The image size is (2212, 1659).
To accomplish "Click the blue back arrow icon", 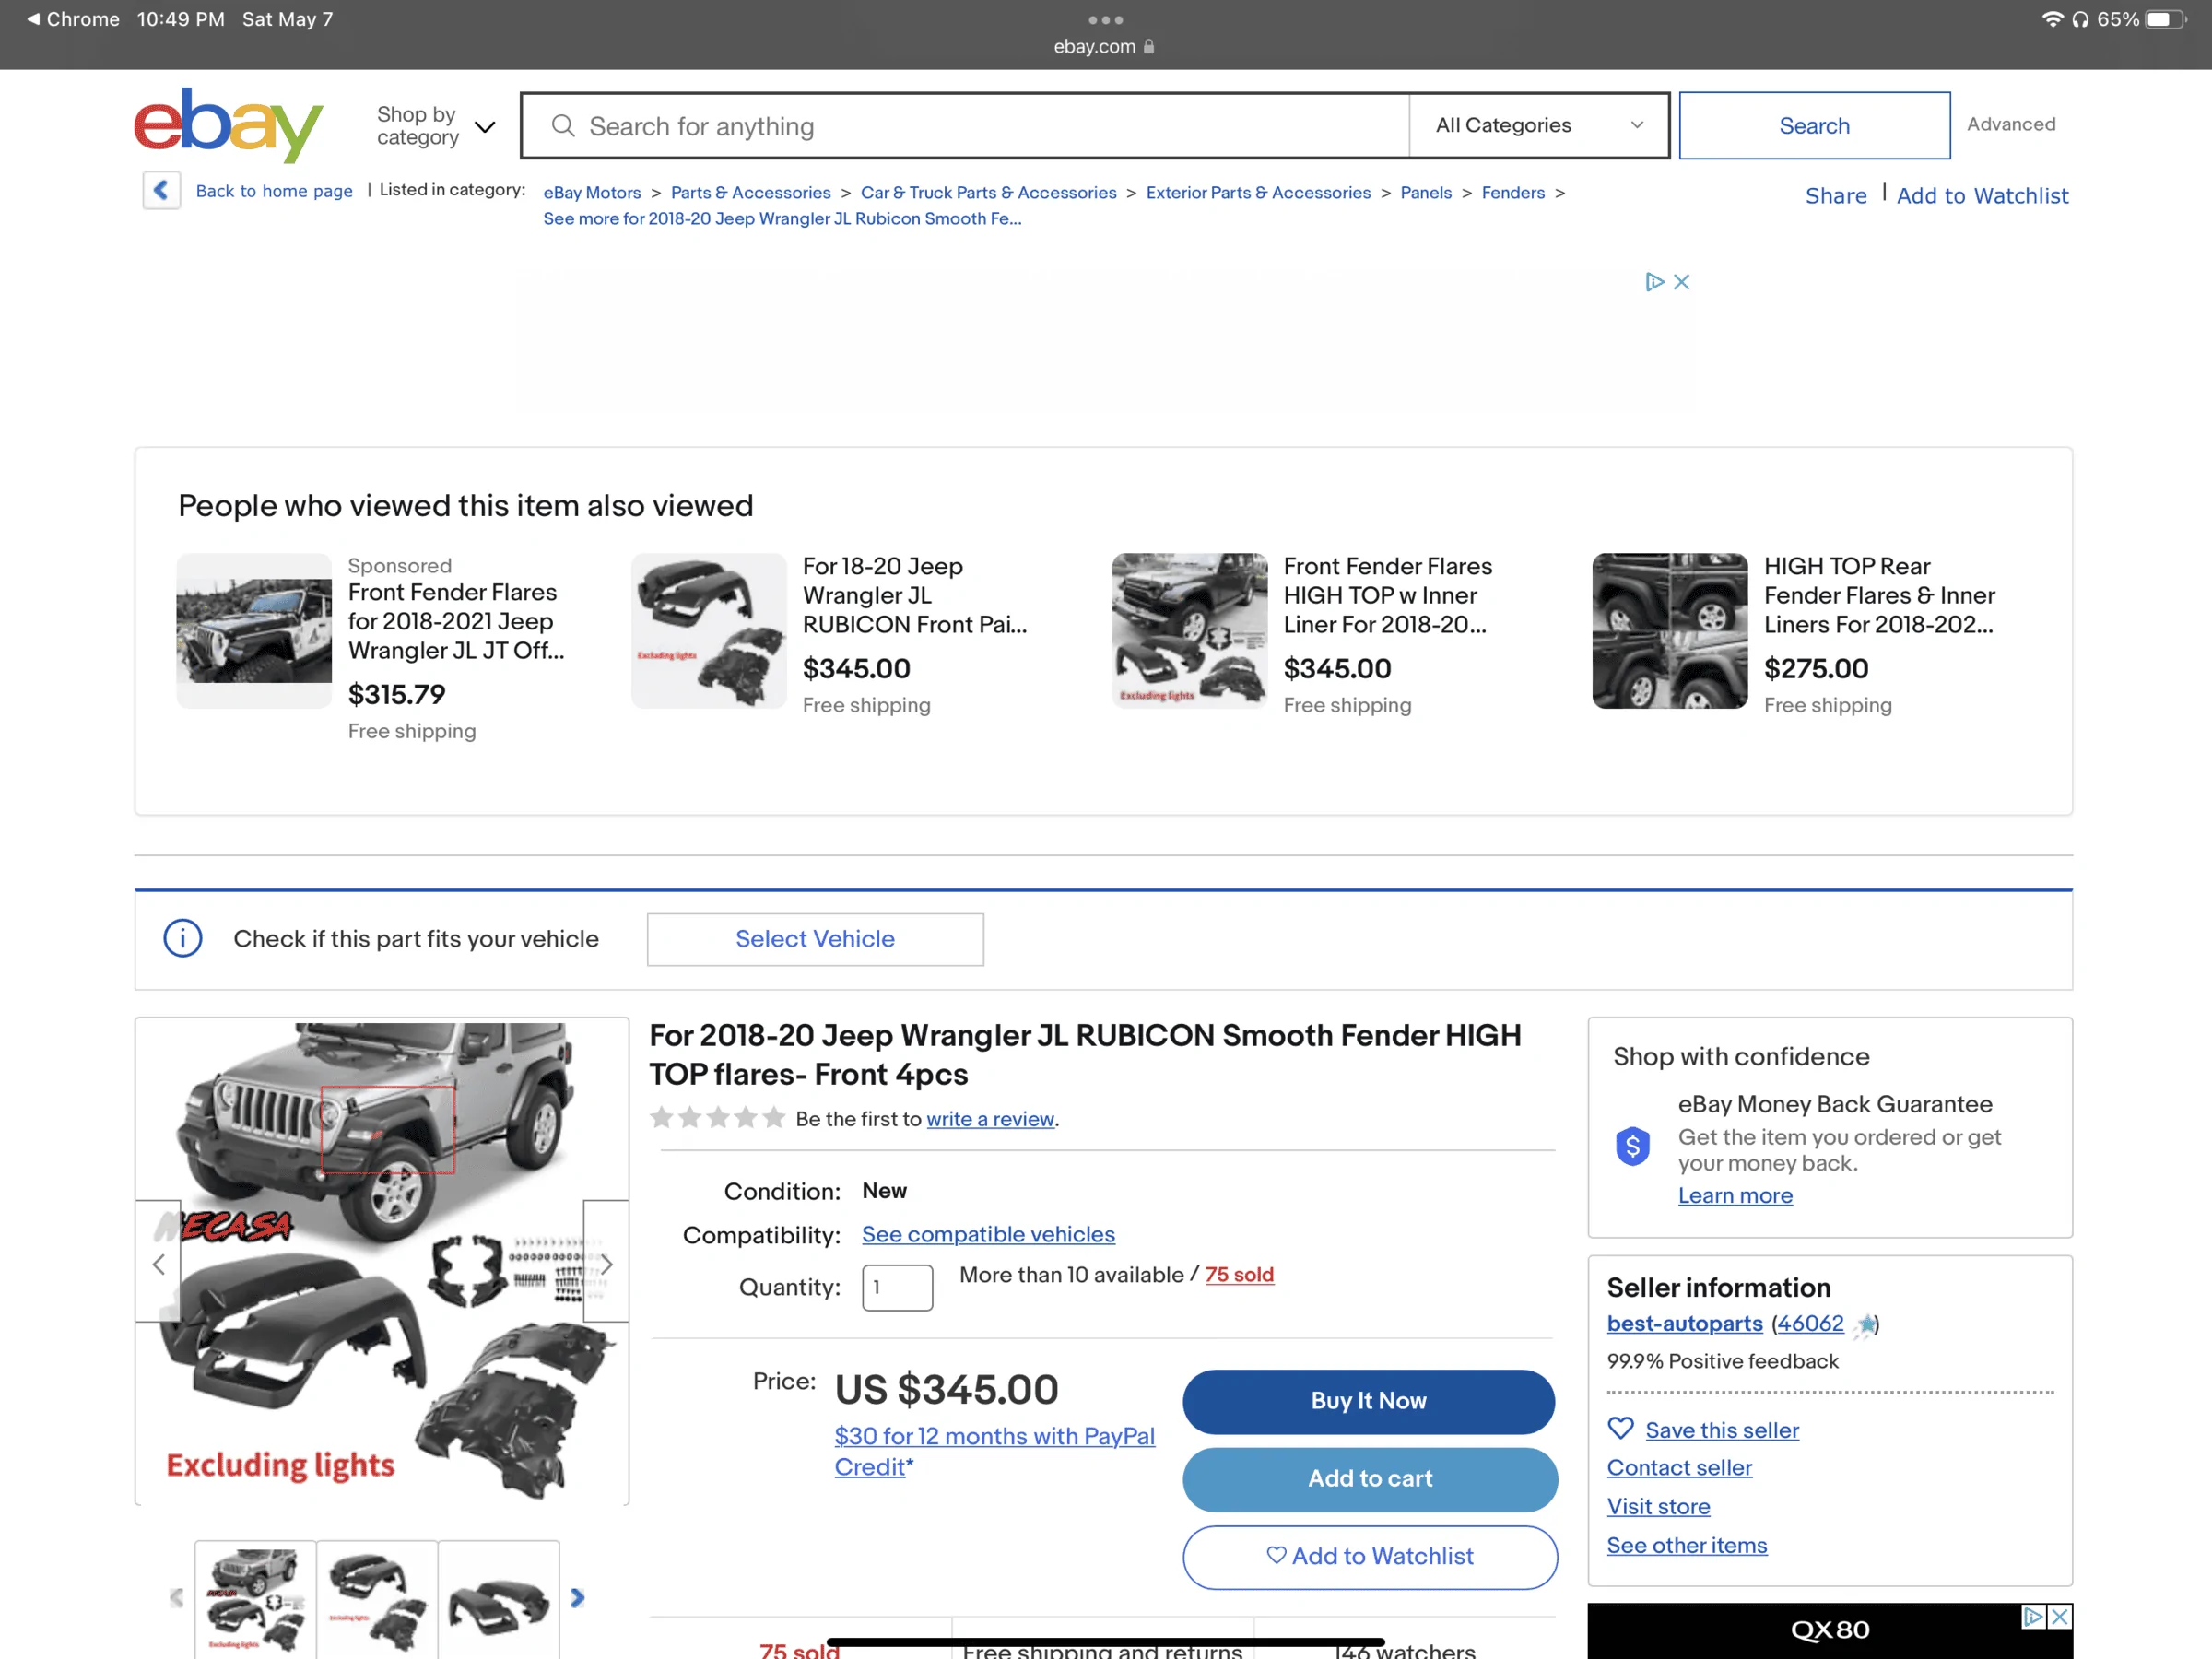I will coord(161,190).
